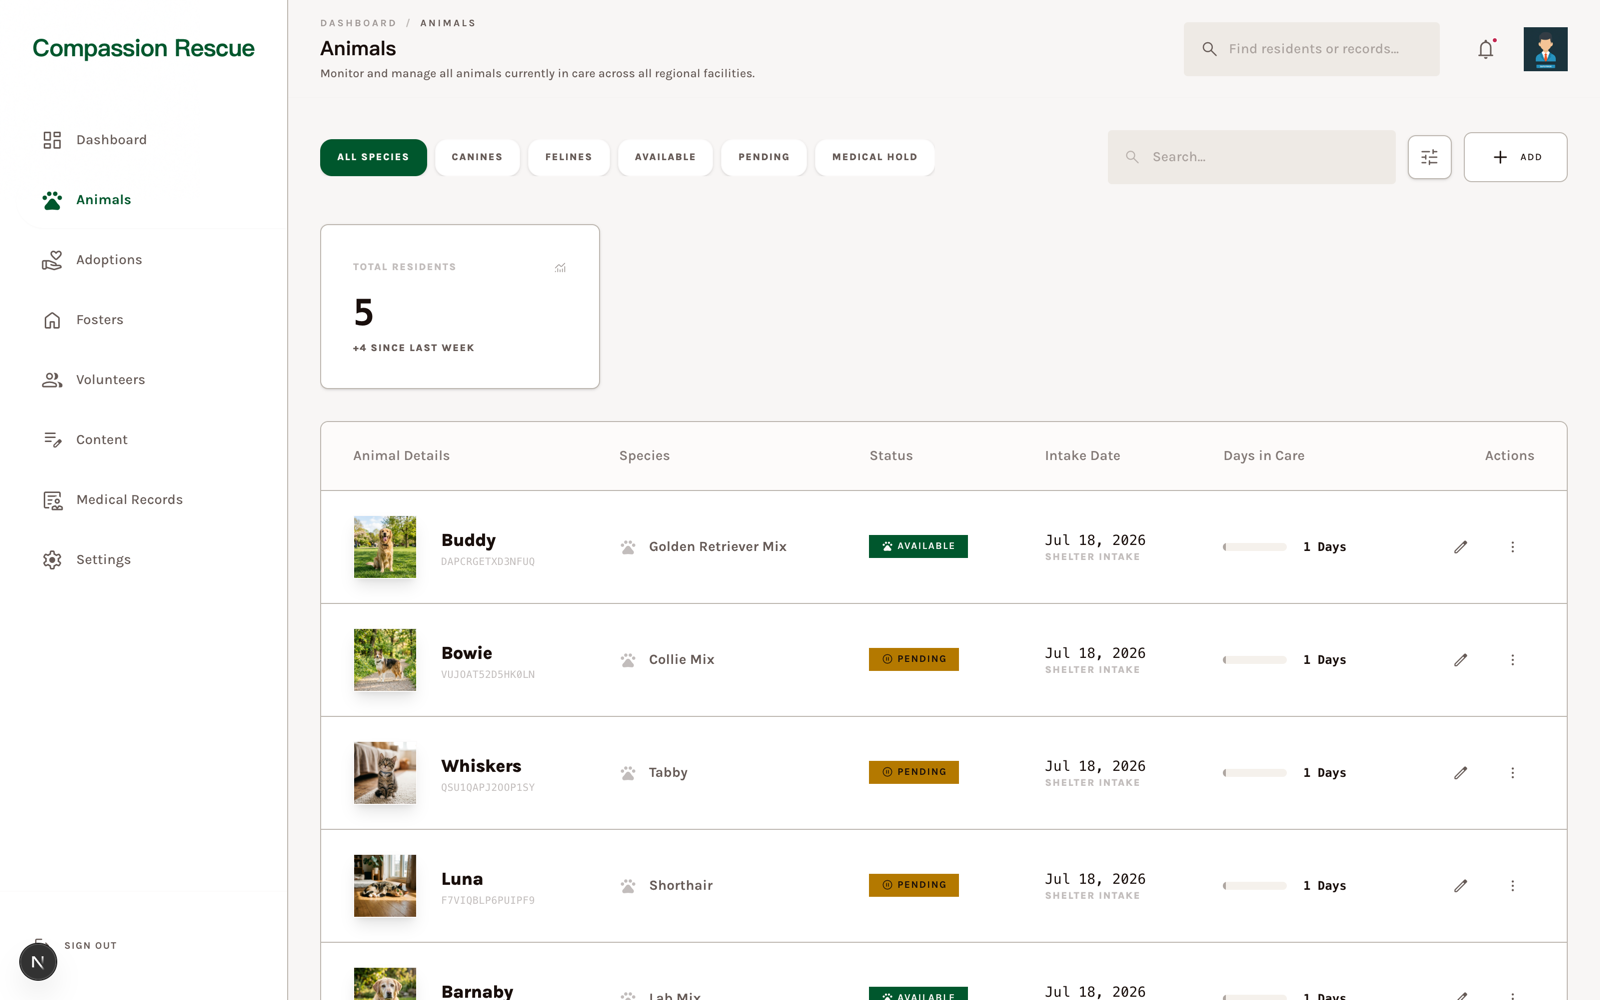Click the pencil edit icon for Bowie

1460,660
